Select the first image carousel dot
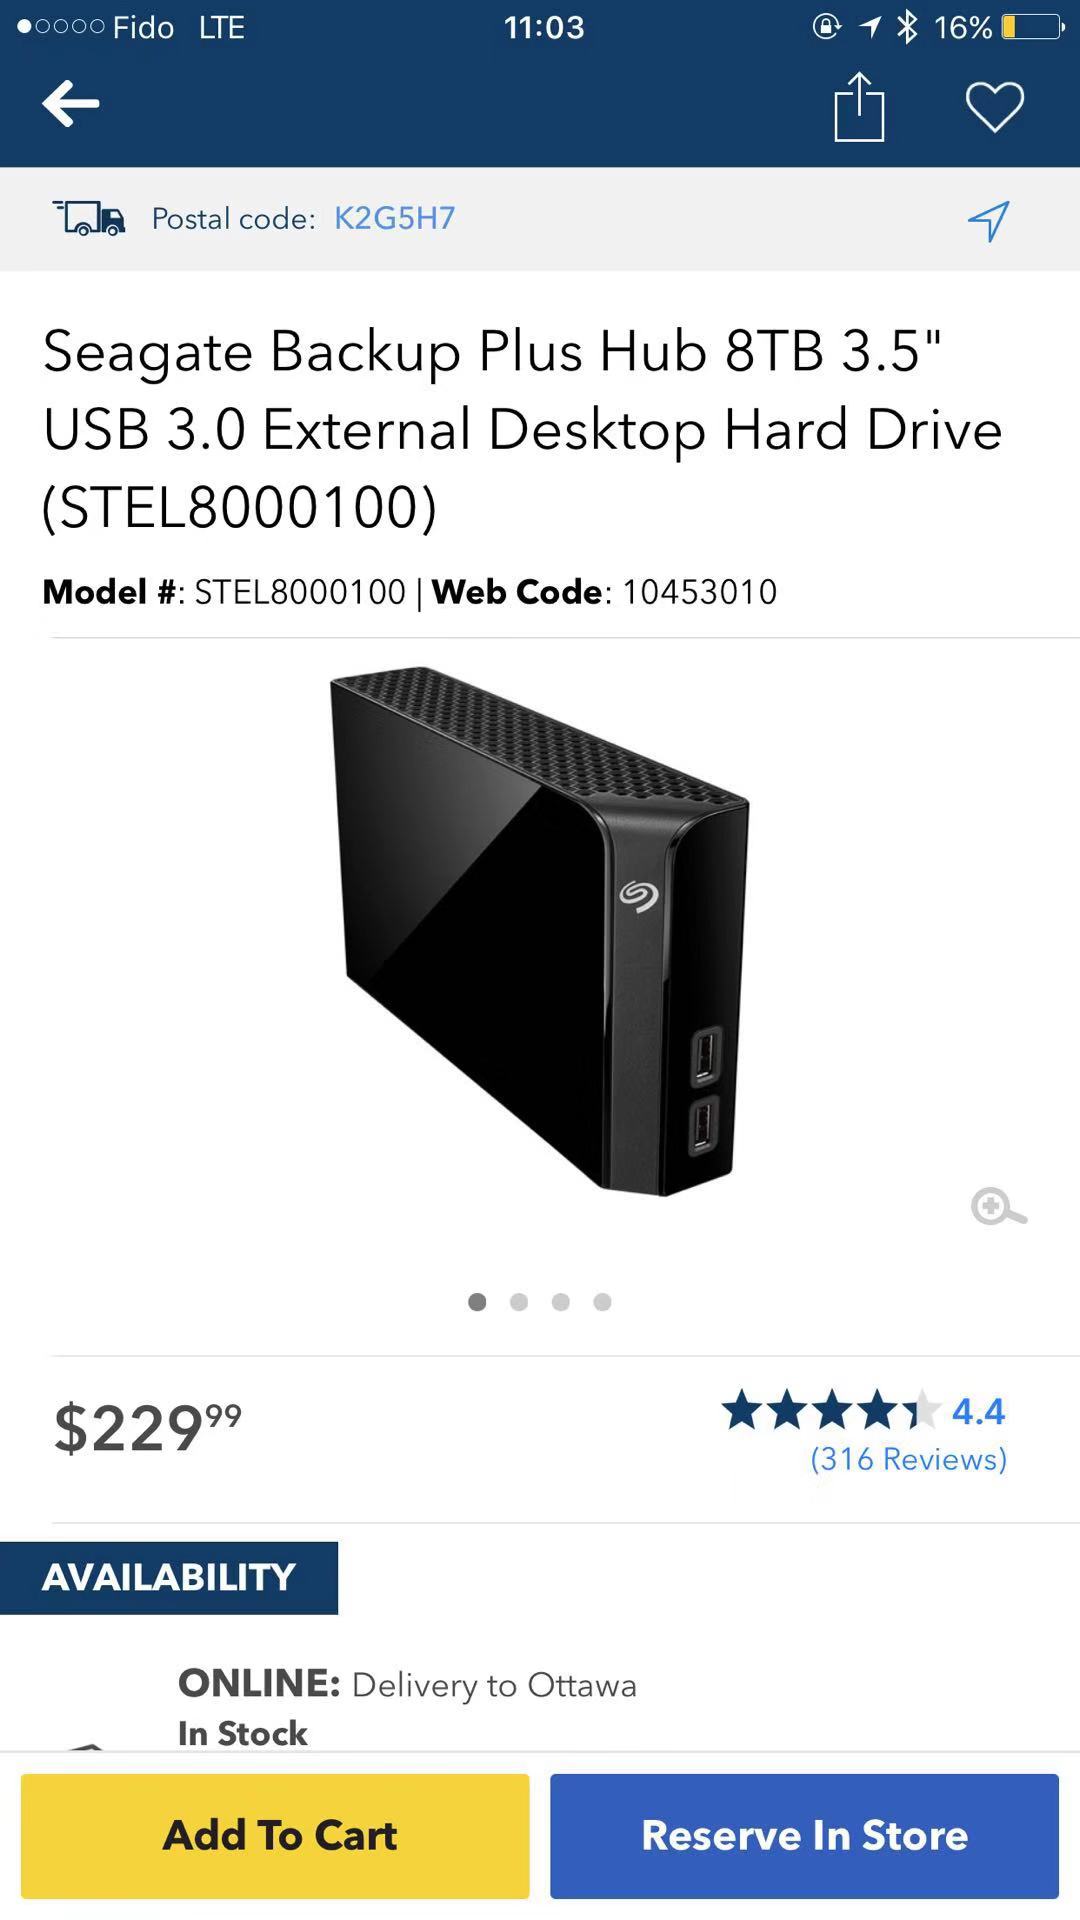1080x1920 pixels. coord(477,1301)
